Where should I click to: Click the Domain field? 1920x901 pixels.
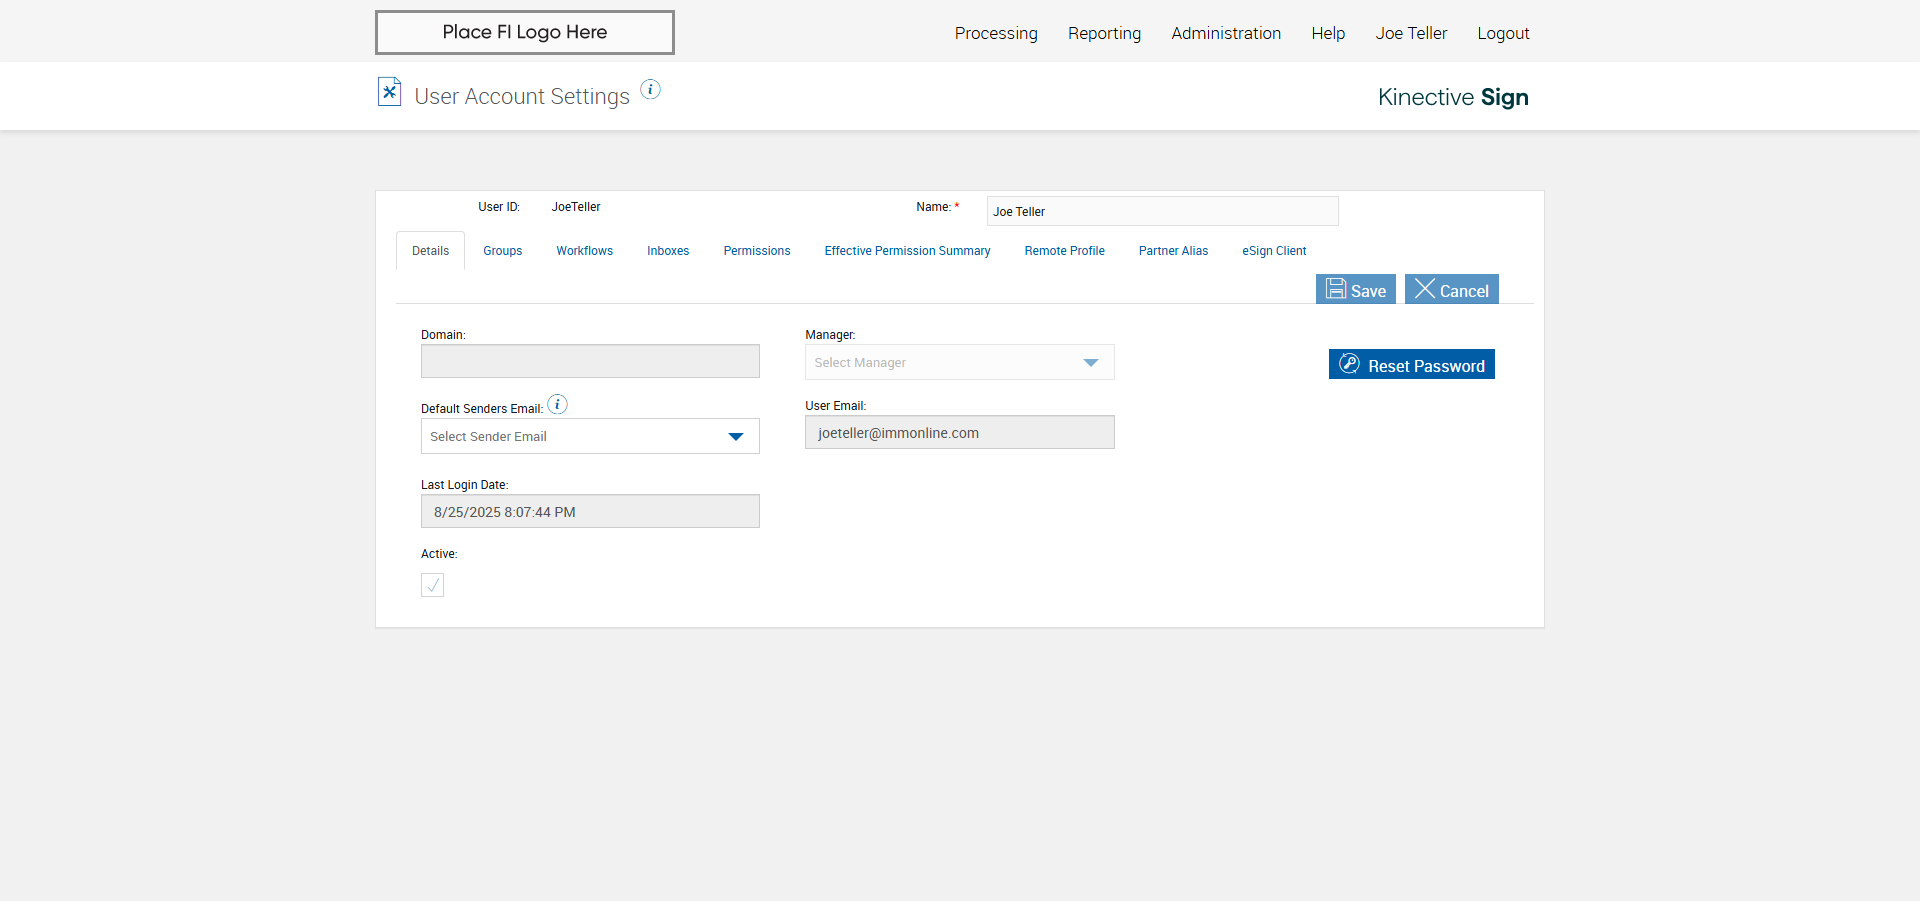pyautogui.click(x=590, y=361)
